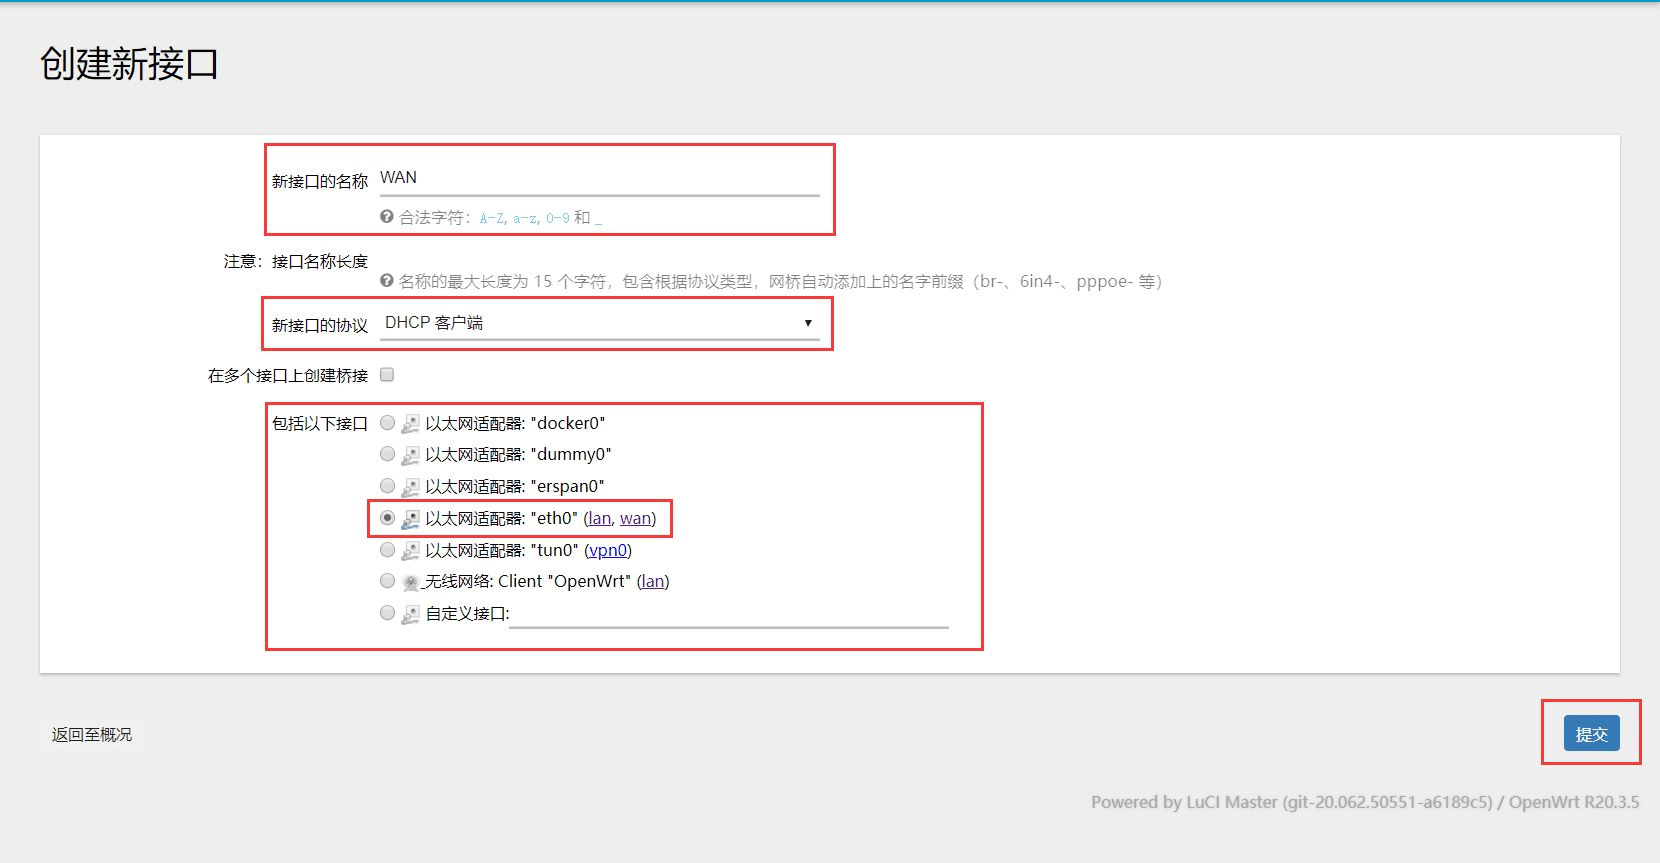Select the eth0 adapter radio button
Viewport: 1660px width, 863px height.
pyautogui.click(x=387, y=518)
